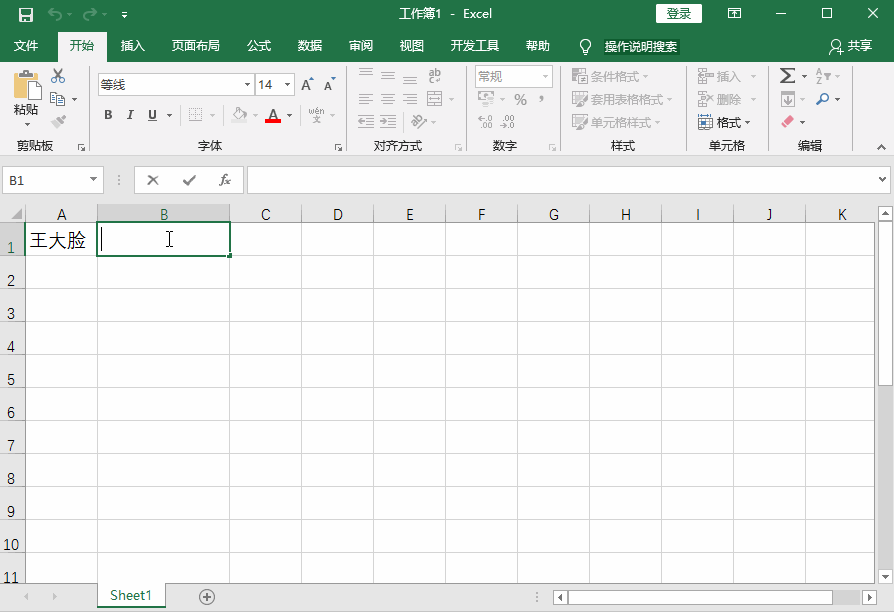
Task: Click the Fill Color bucket icon
Action: [240, 116]
